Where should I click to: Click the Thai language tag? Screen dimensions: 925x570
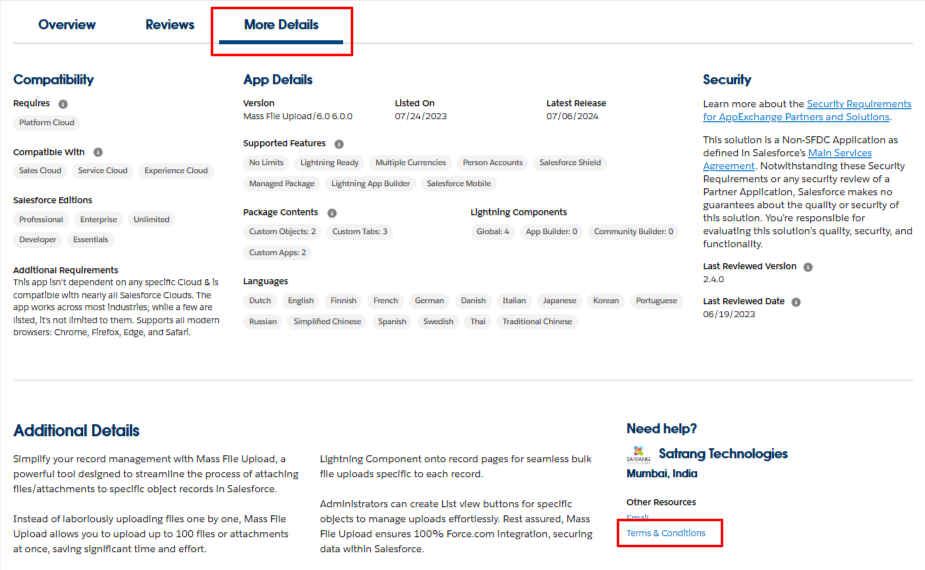[478, 322]
